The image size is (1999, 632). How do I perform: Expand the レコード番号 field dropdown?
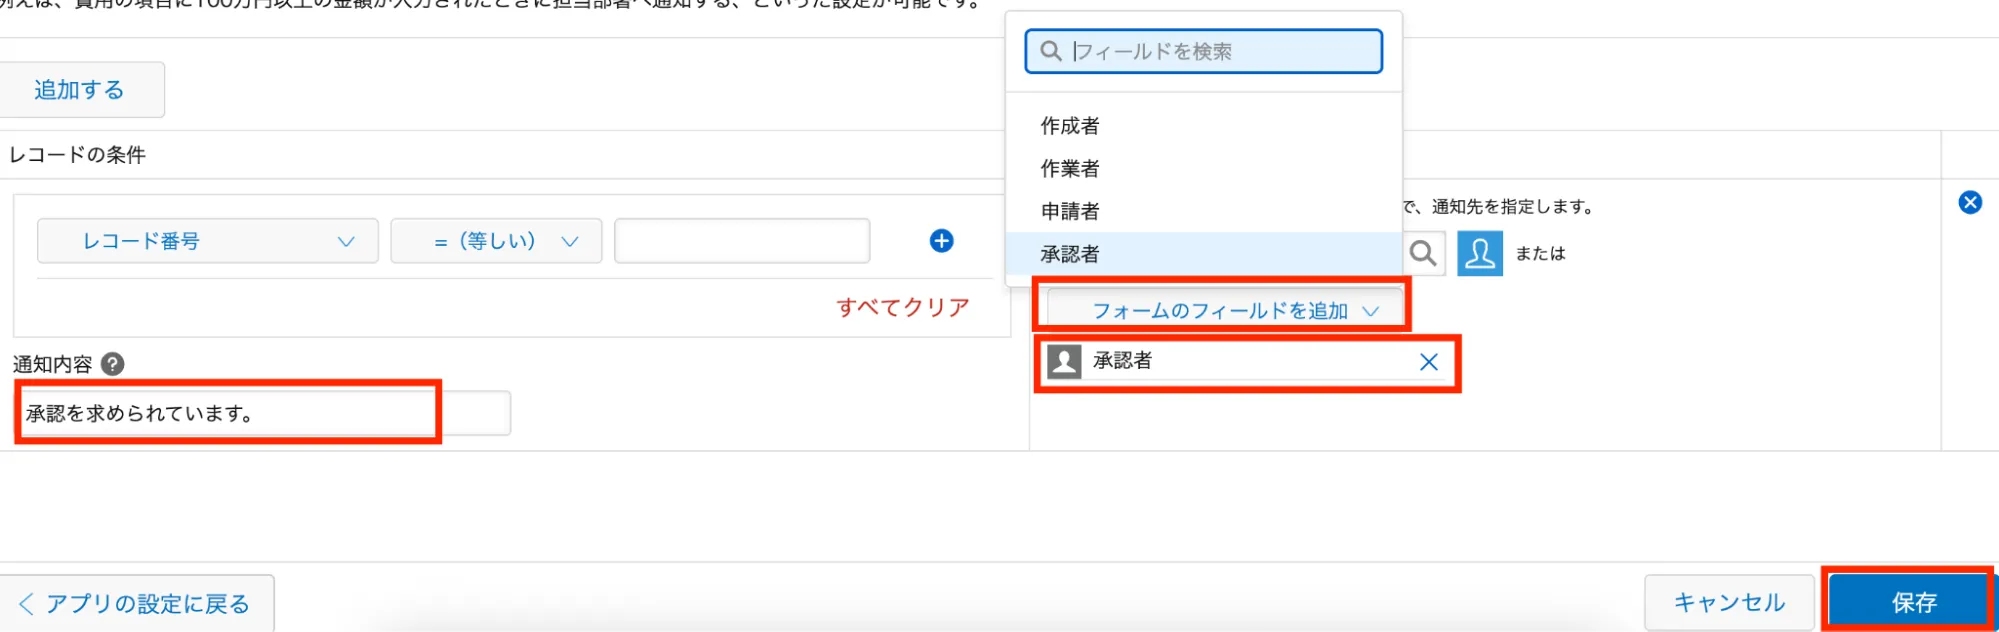tap(208, 241)
